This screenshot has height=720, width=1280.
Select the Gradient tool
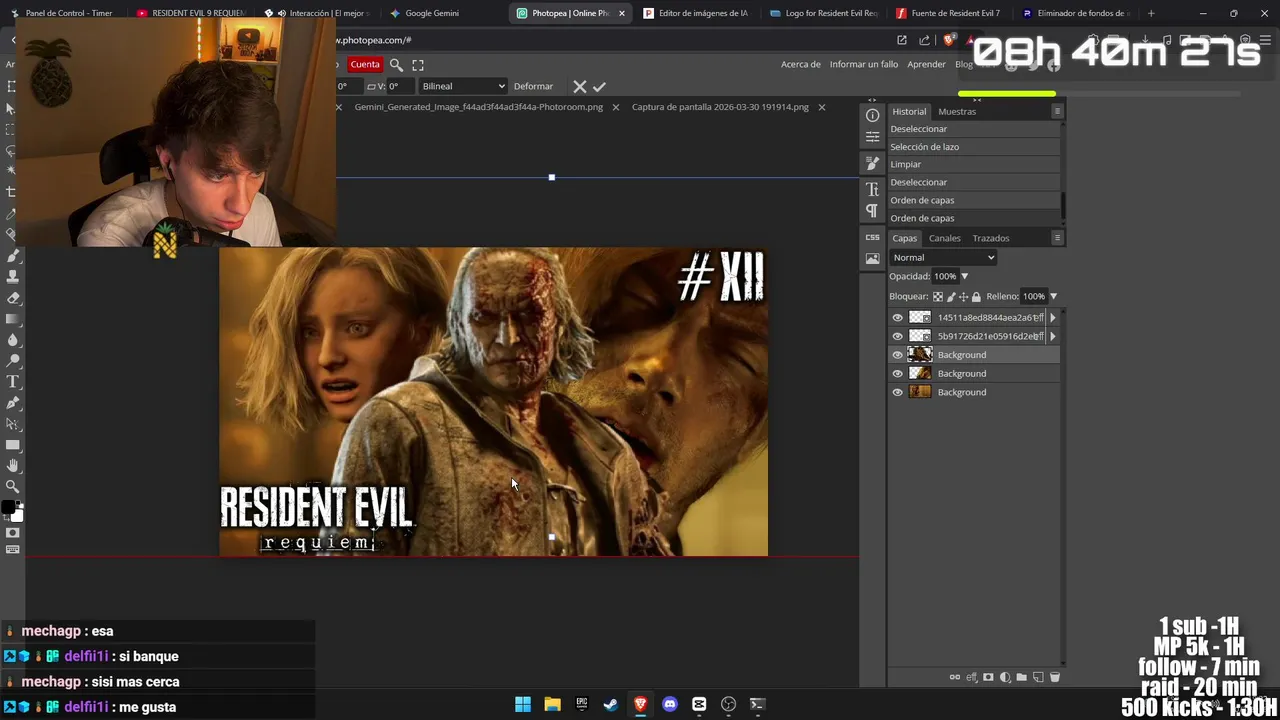coord(13,319)
